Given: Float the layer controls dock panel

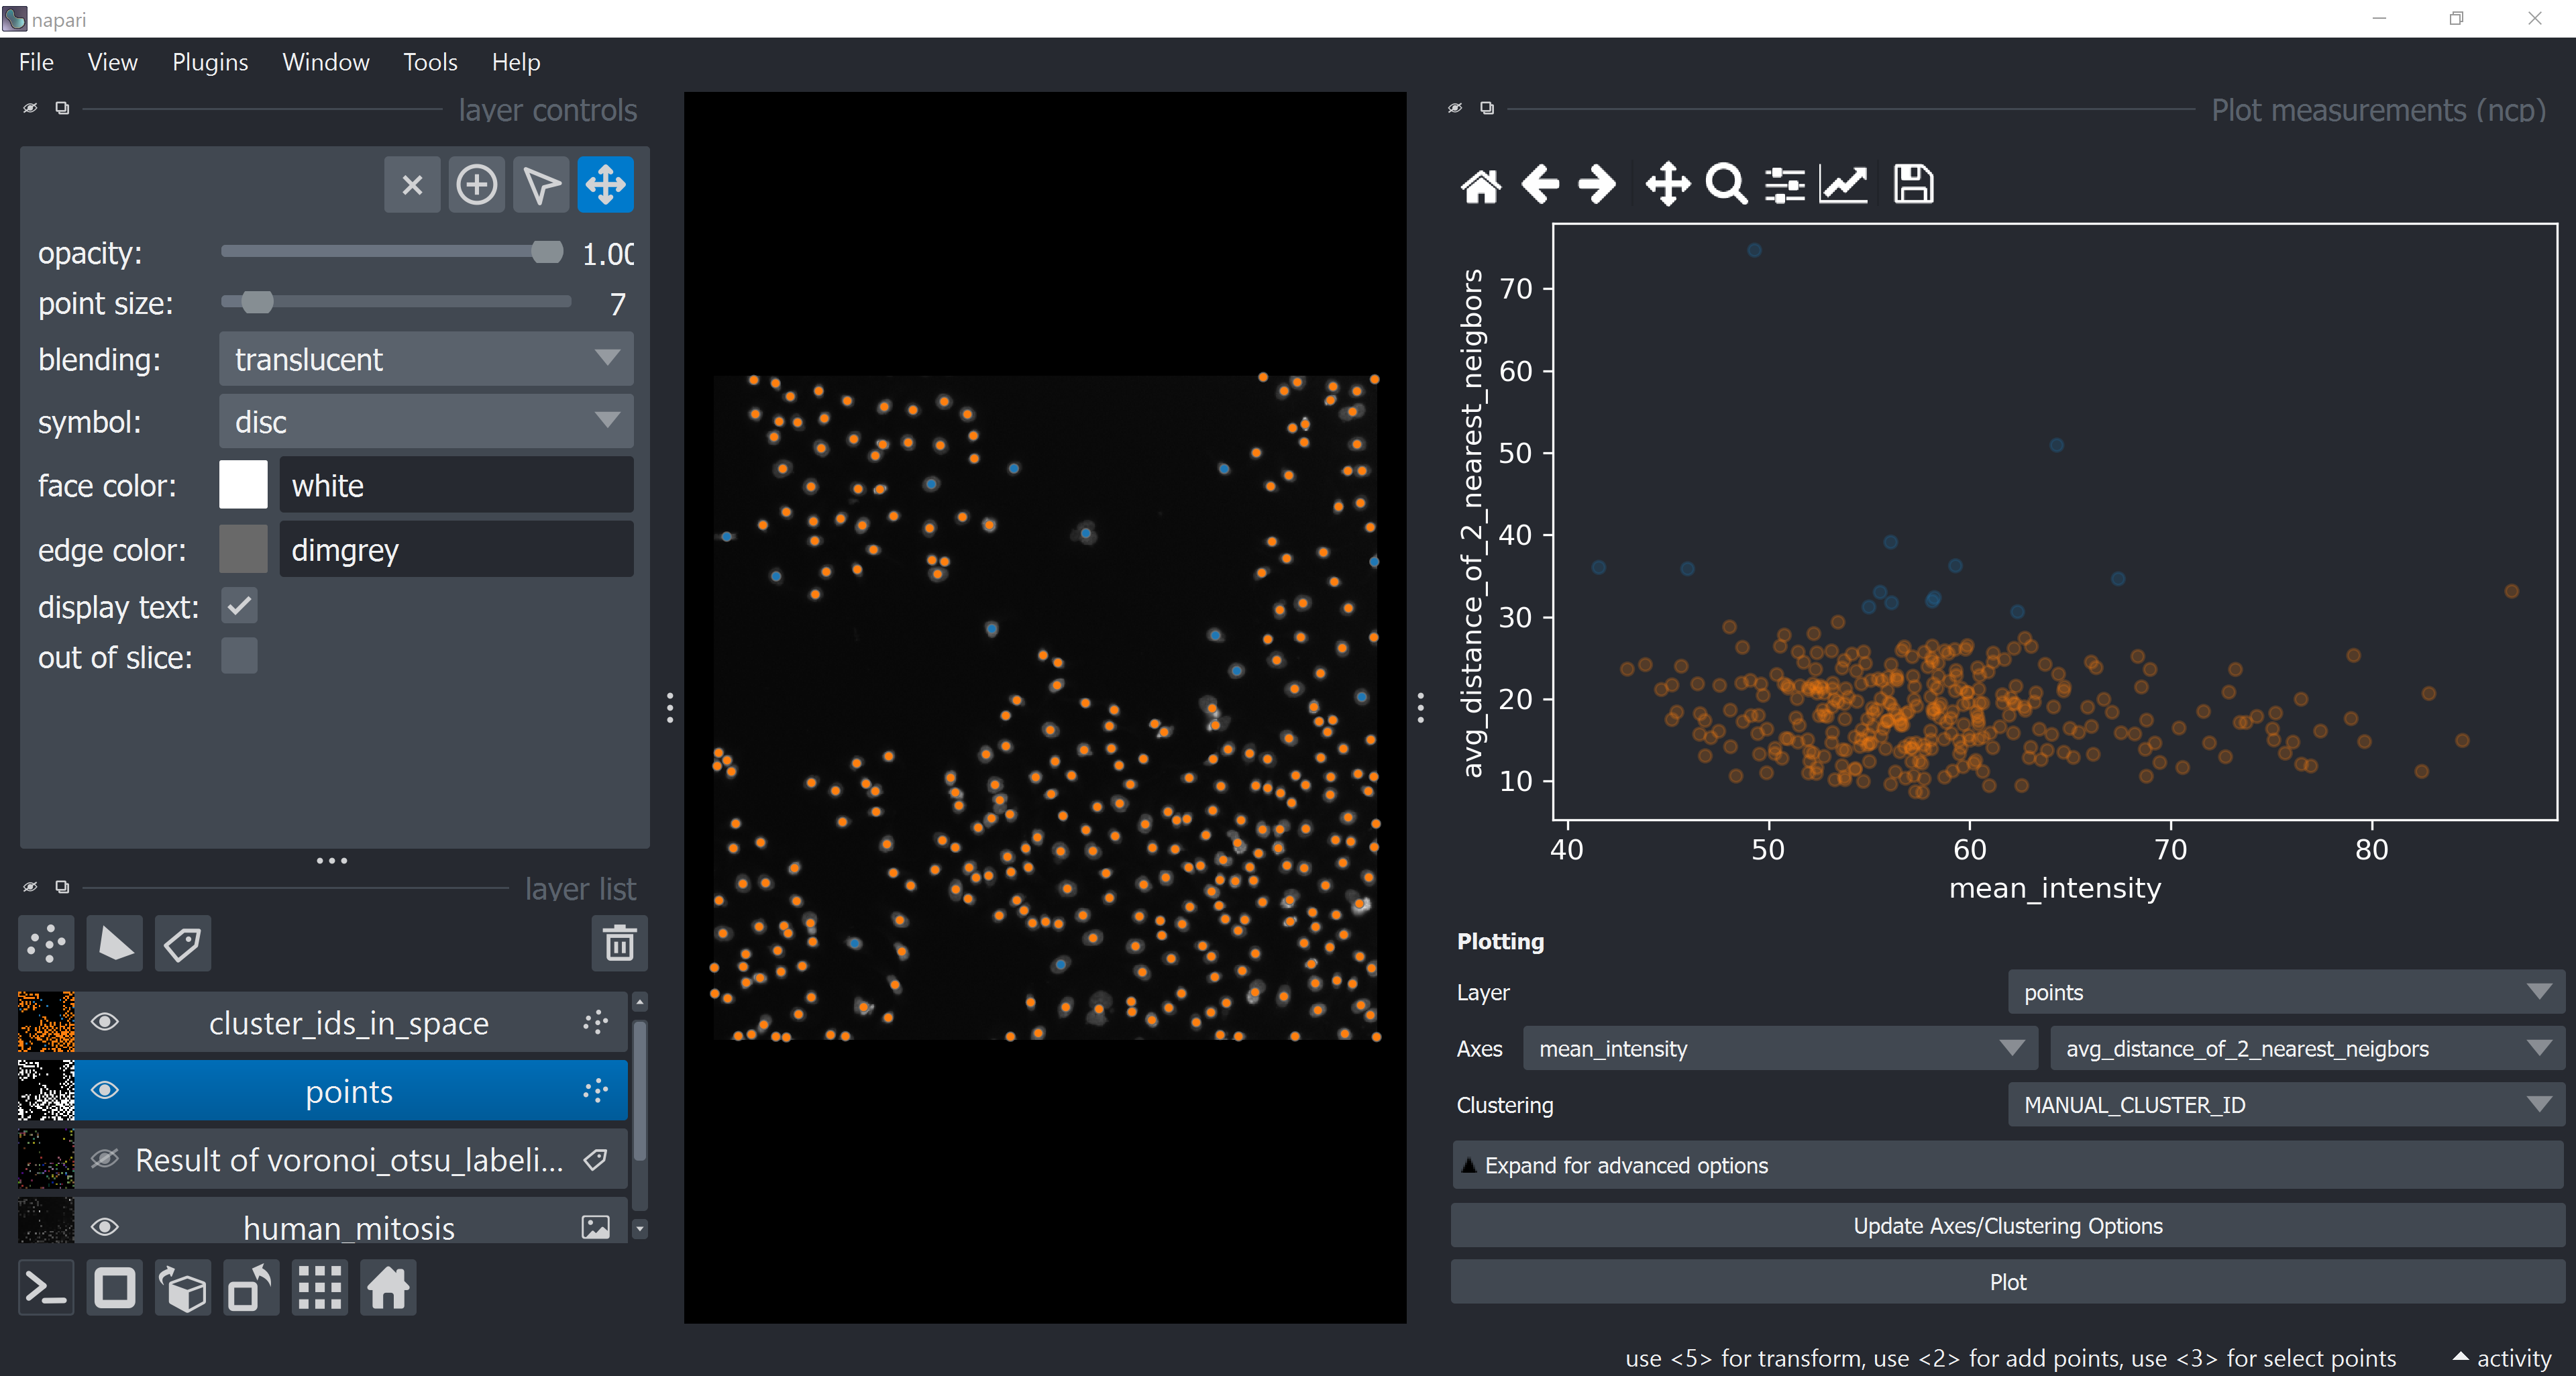Looking at the screenshot, I should click(x=62, y=108).
